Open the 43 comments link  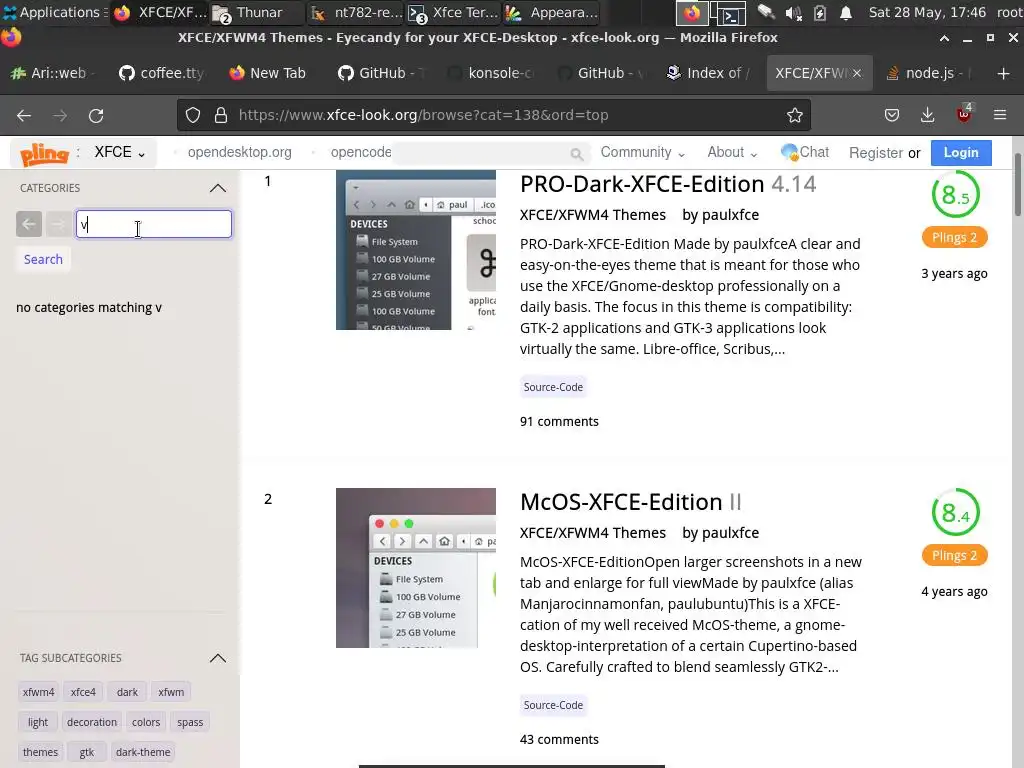click(x=559, y=740)
